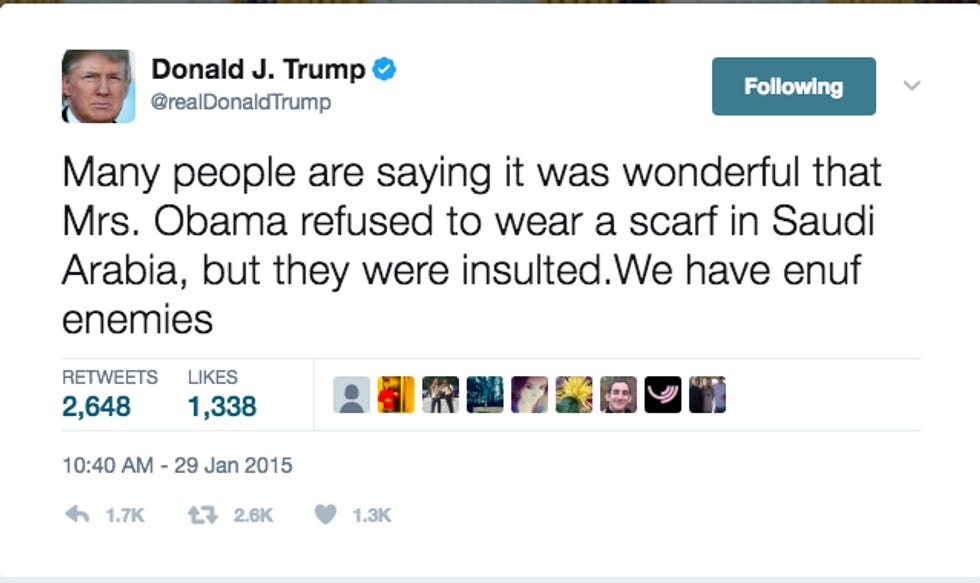This screenshot has height=583, width=980.
Task: Open the yellow flower avatar
Action: pyautogui.click(x=574, y=395)
